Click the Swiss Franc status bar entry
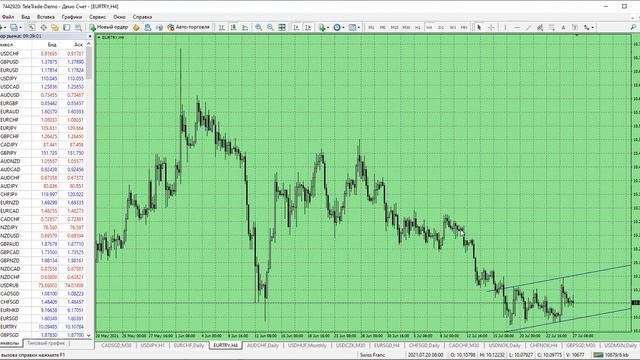 click(372, 355)
